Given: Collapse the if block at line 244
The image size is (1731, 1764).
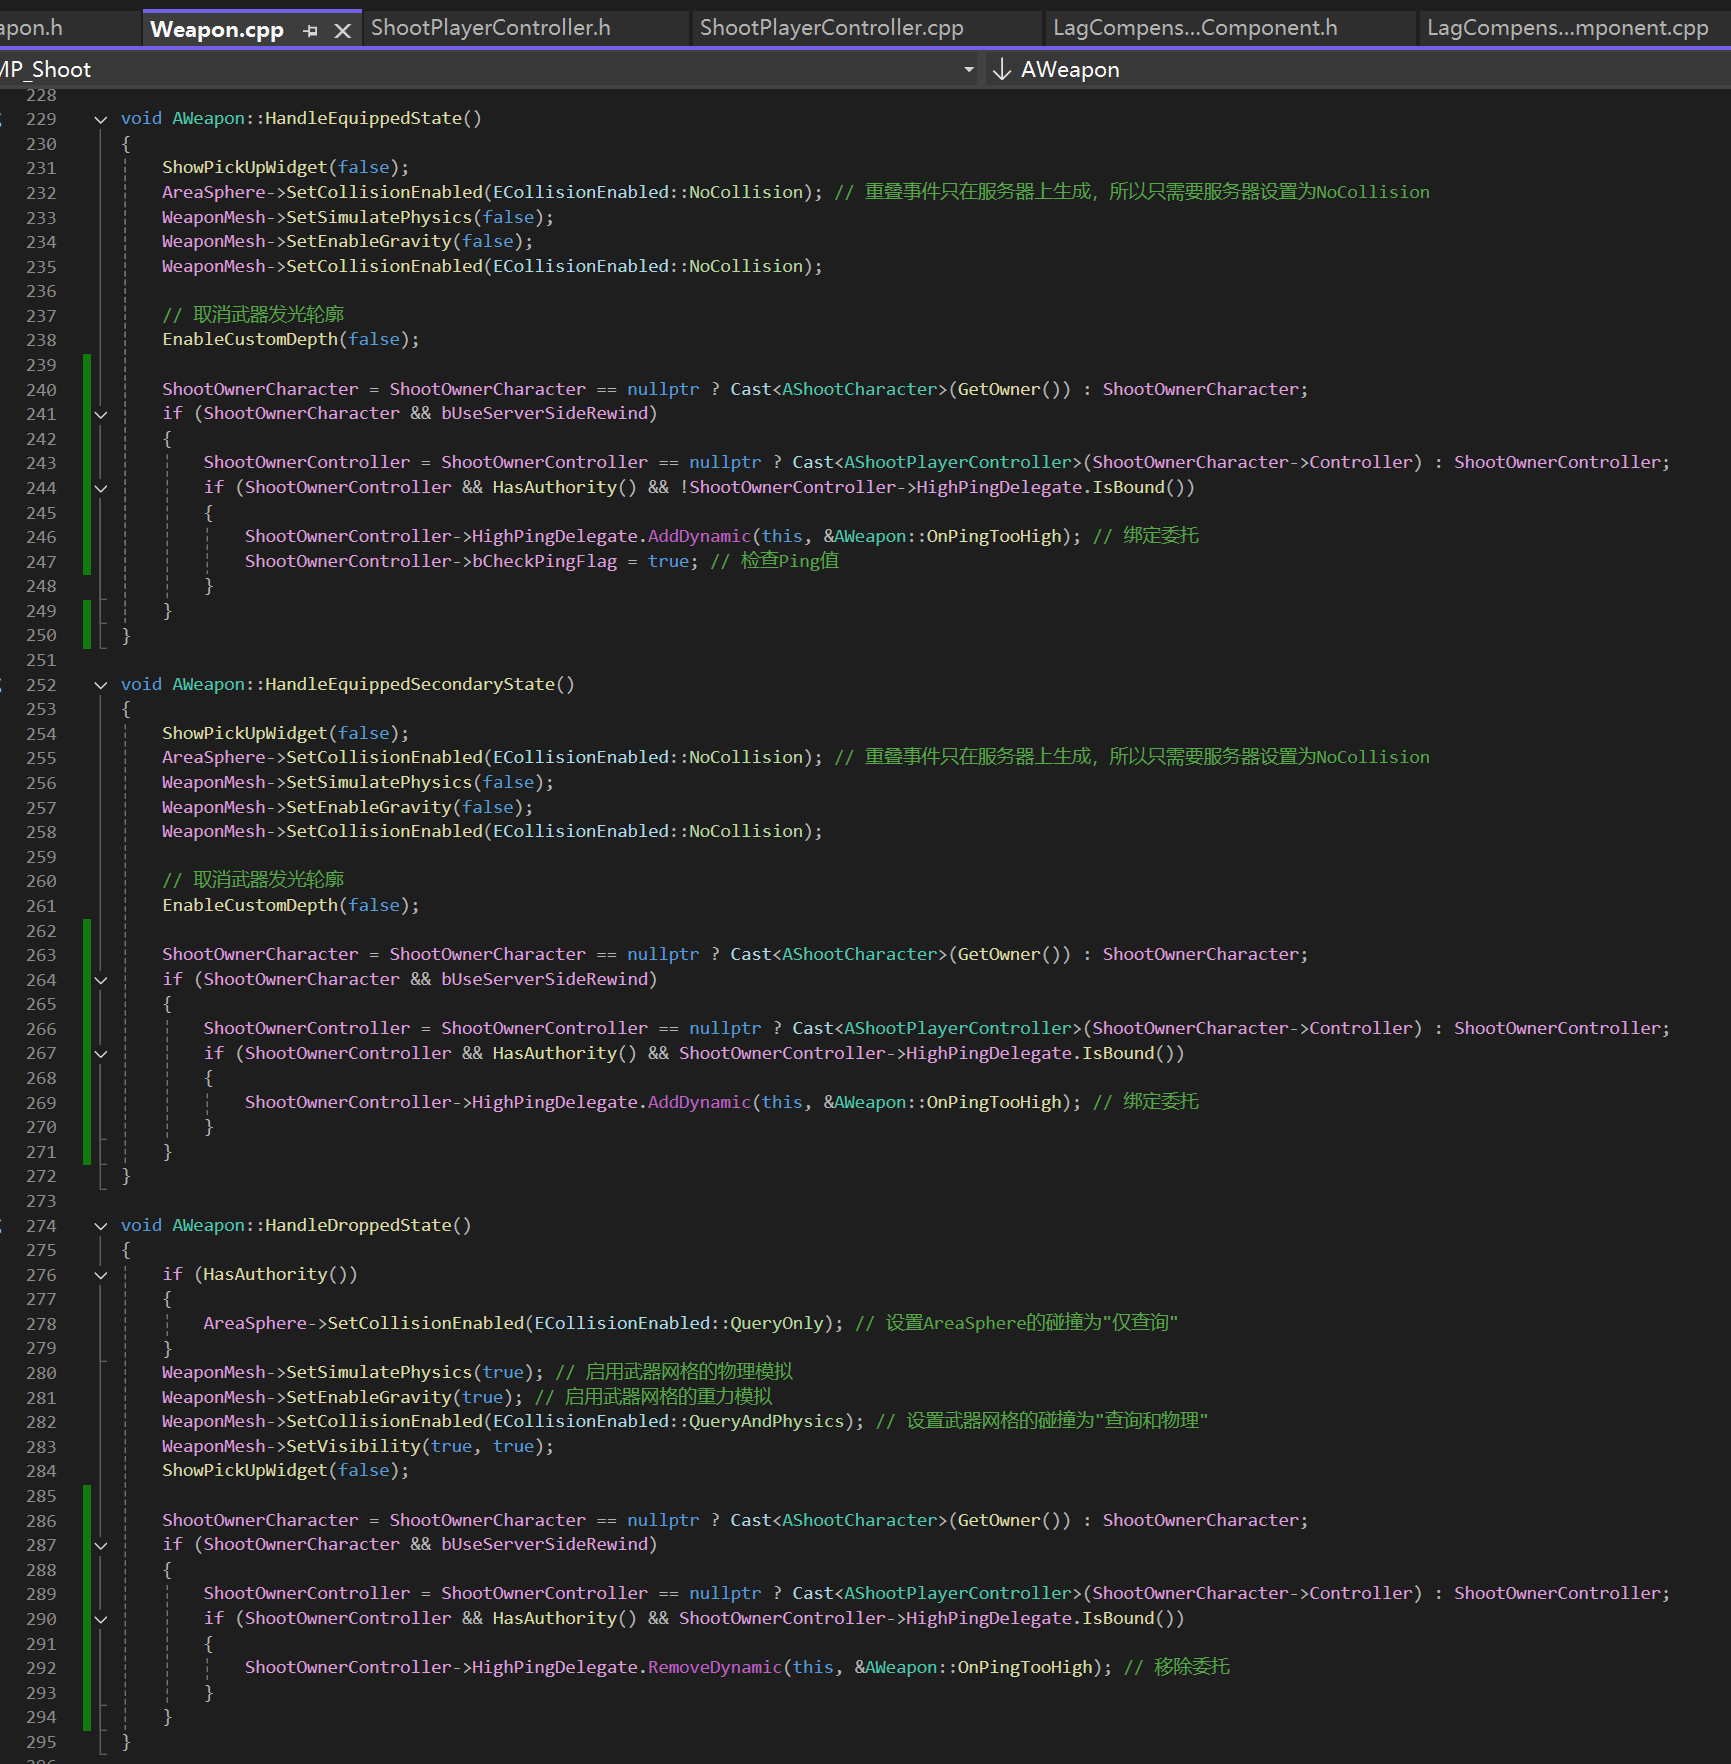Looking at the screenshot, I should pos(101,488).
